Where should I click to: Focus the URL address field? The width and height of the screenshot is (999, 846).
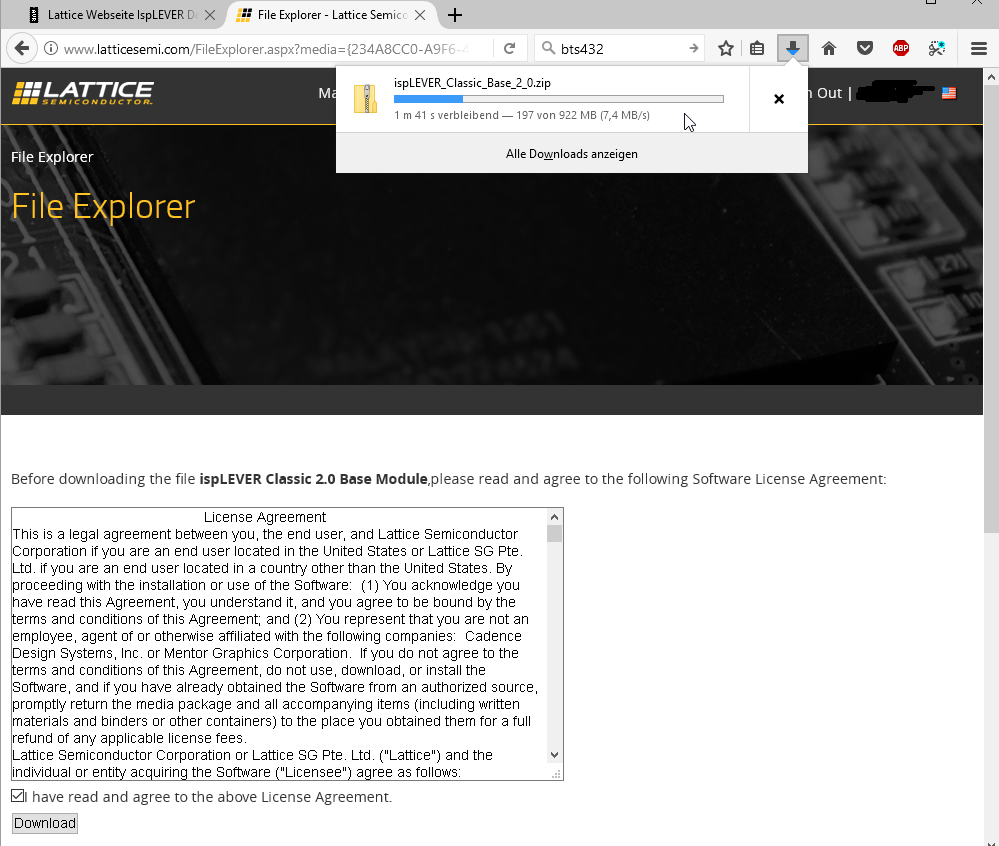pos(266,48)
